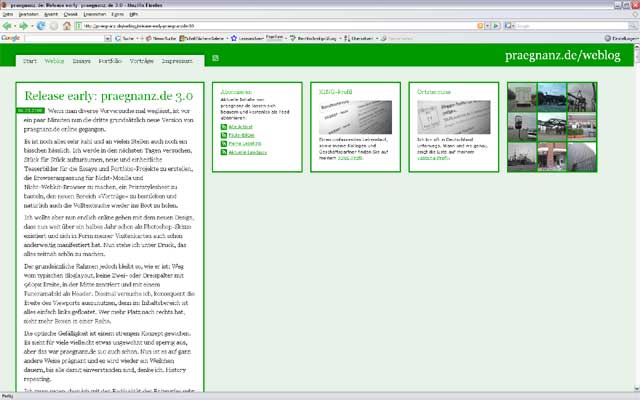This screenshot has width=640, height=400.
Task: Open the Impressum navigation tab
Action: coord(177,61)
